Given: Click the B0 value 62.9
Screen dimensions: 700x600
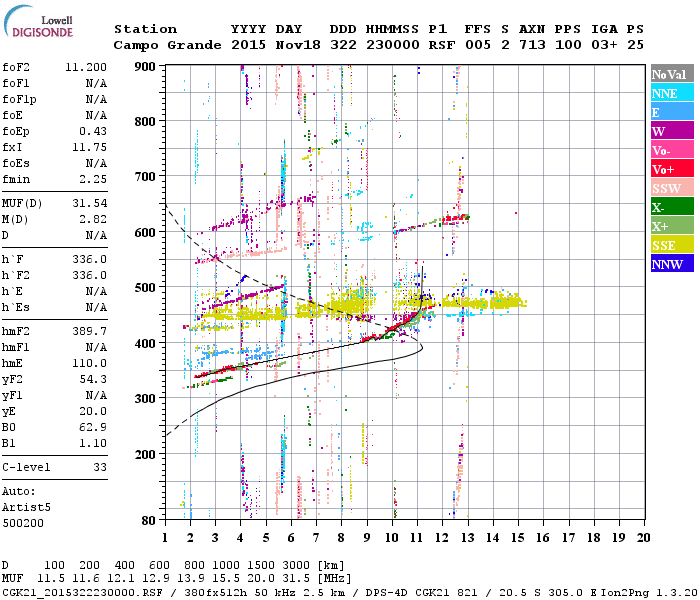Looking at the screenshot, I should click(x=93, y=427).
